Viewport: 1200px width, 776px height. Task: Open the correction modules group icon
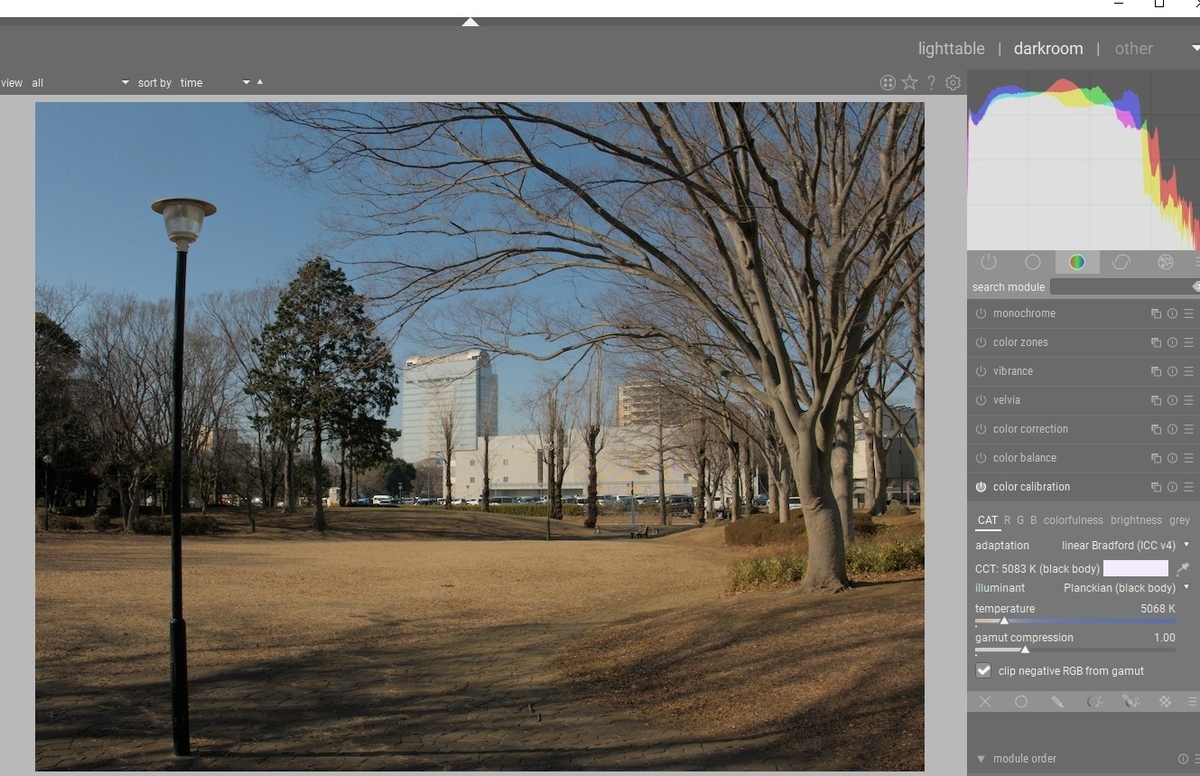(x=1121, y=262)
